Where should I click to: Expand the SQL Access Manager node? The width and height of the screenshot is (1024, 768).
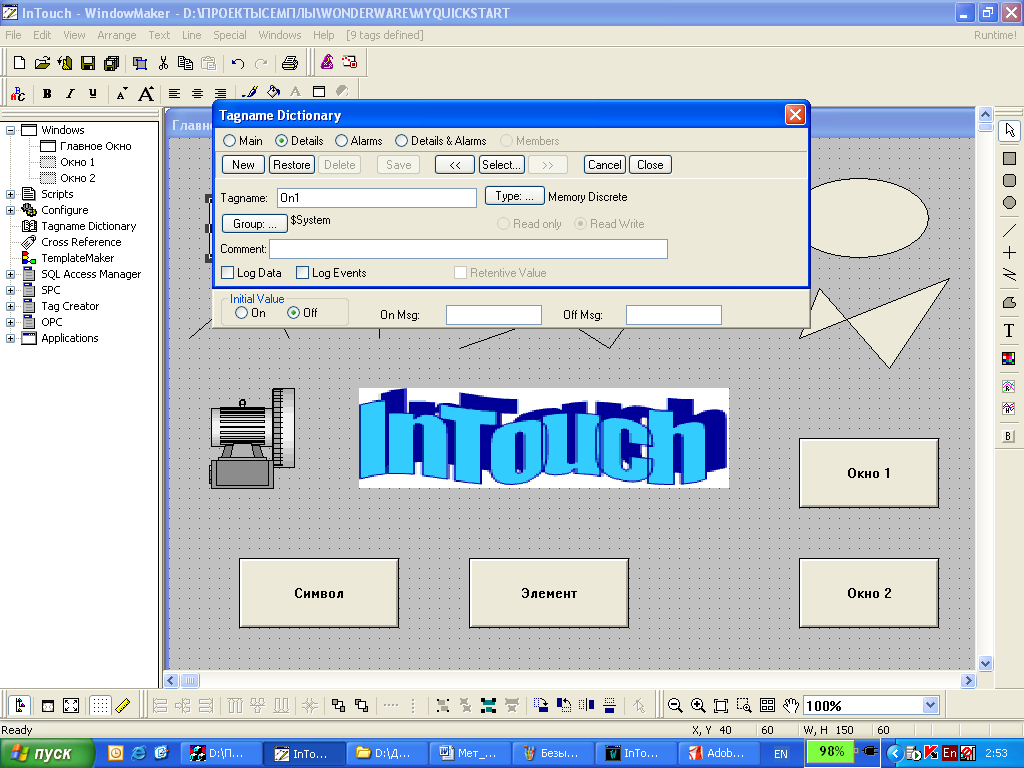10,274
